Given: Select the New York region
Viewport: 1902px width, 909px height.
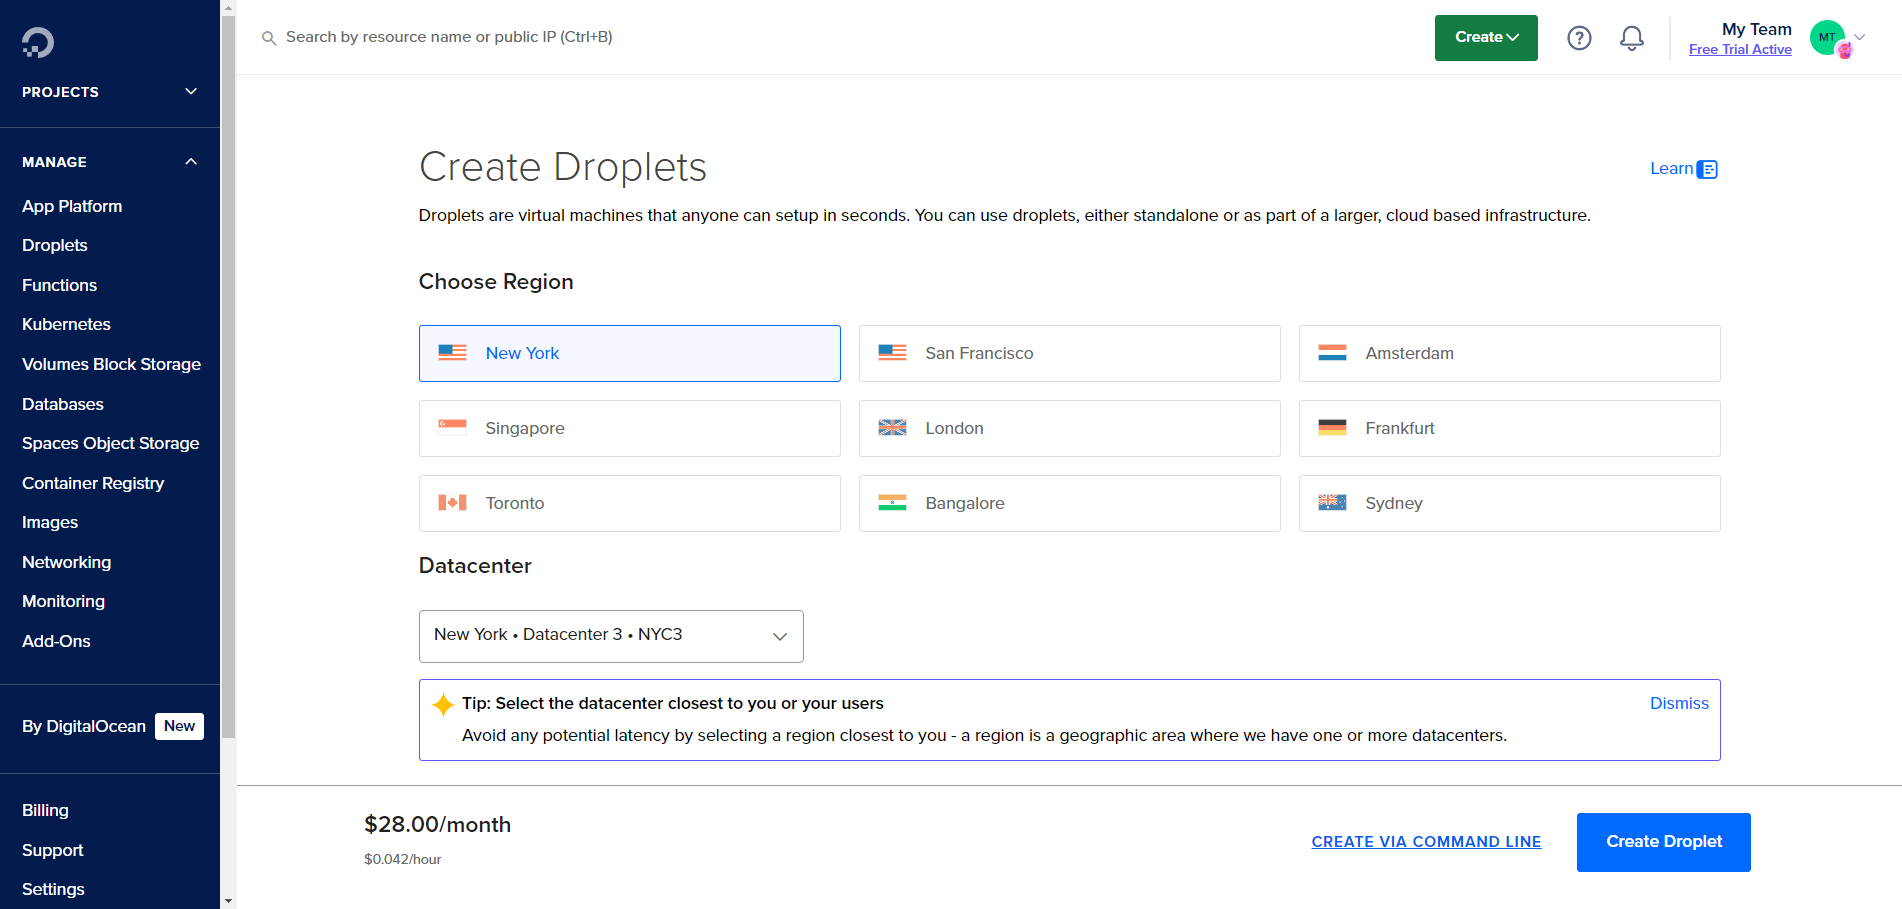Looking at the screenshot, I should (x=630, y=353).
